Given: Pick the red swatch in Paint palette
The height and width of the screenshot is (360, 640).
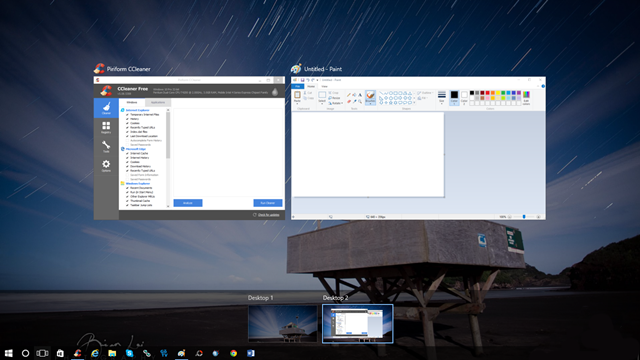Looking at the screenshot, I should (x=487, y=93).
